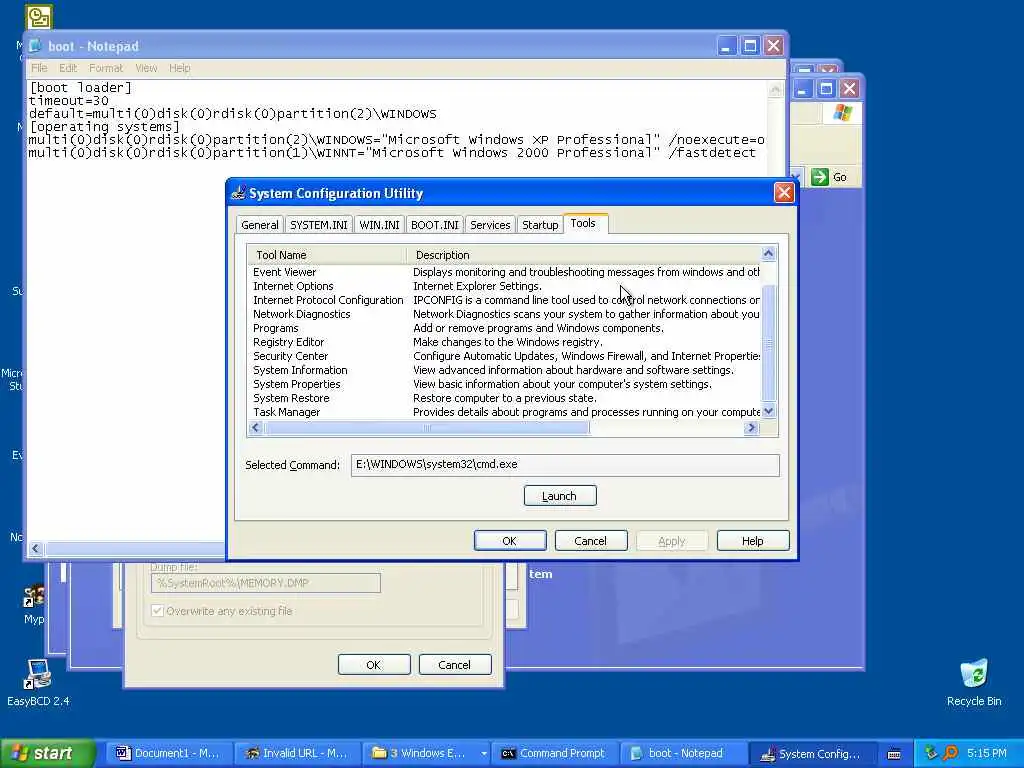Open the View menu in Notepad
1024x768 pixels.
[x=146, y=68]
